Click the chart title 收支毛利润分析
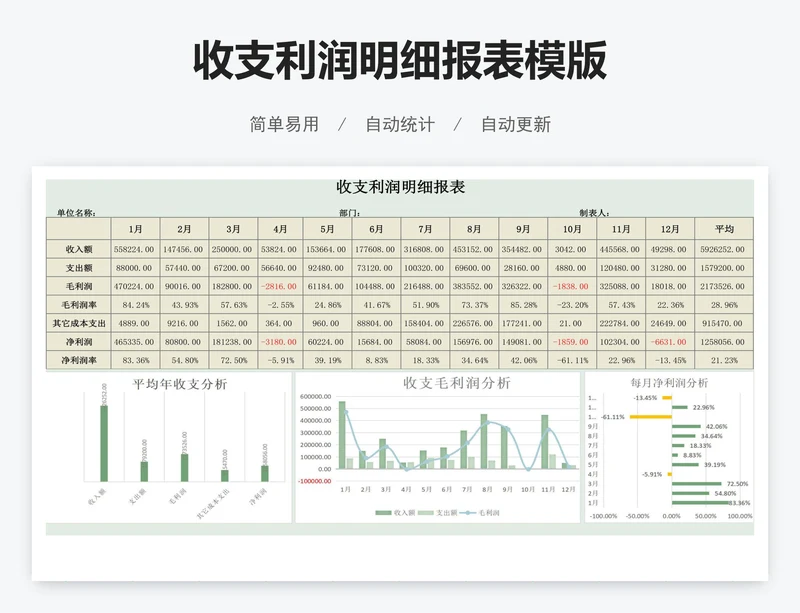800x613 pixels. [457, 383]
